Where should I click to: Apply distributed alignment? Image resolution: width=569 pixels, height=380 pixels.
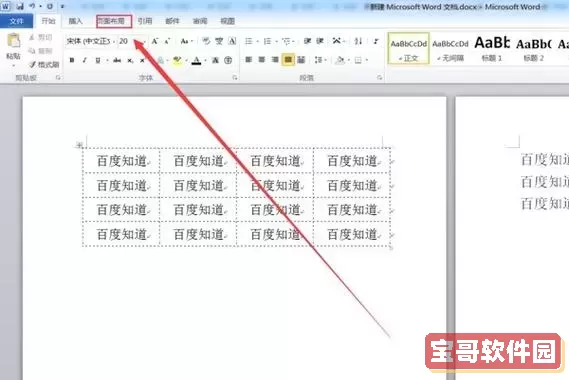pos(301,60)
